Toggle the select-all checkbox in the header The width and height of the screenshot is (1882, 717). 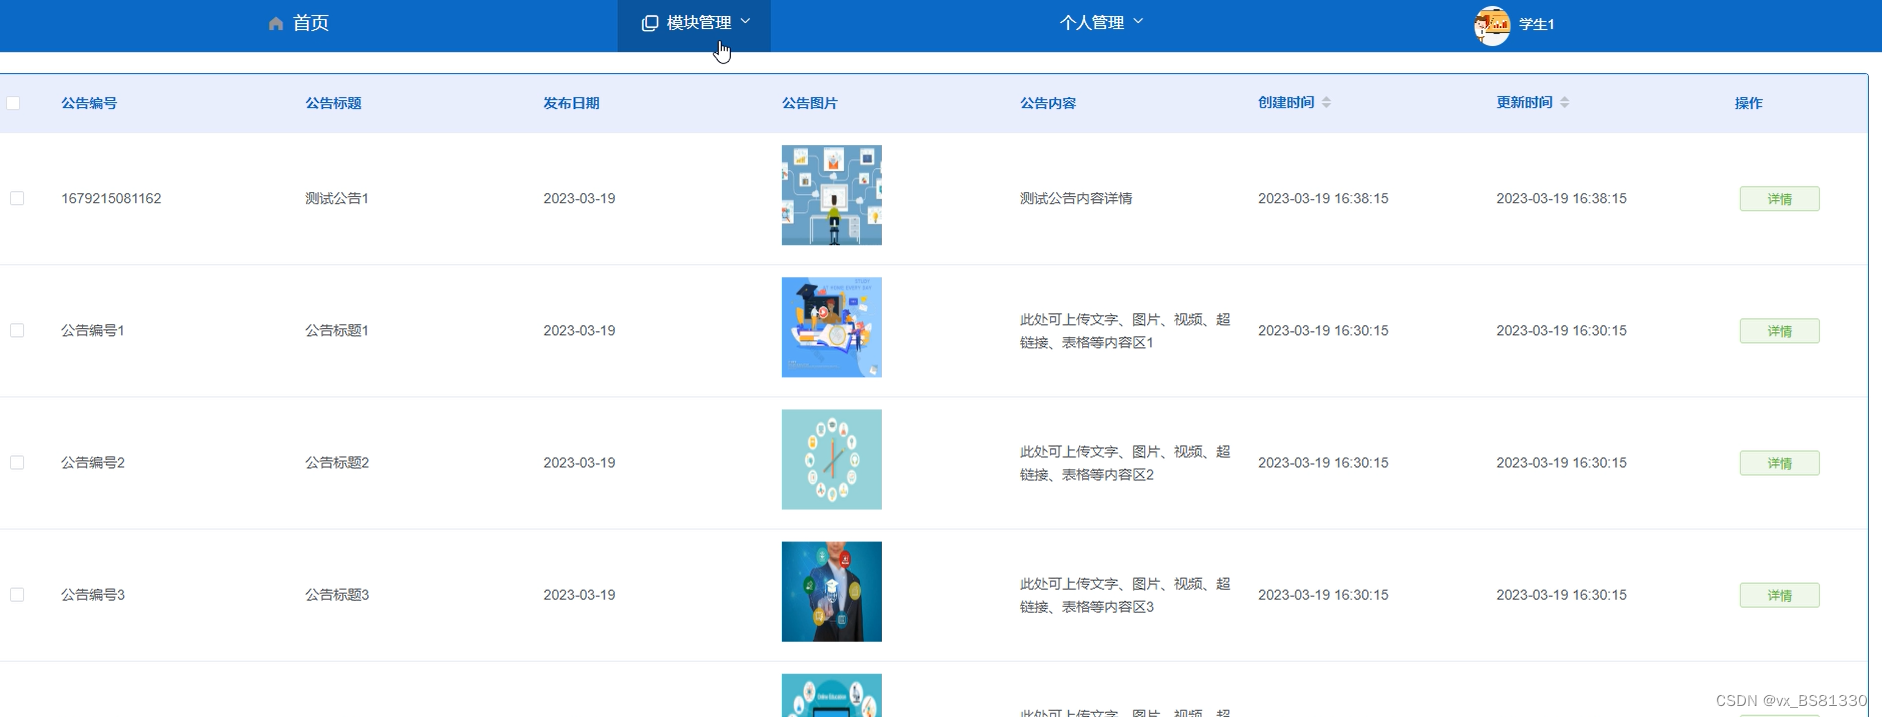[x=13, y=103]
